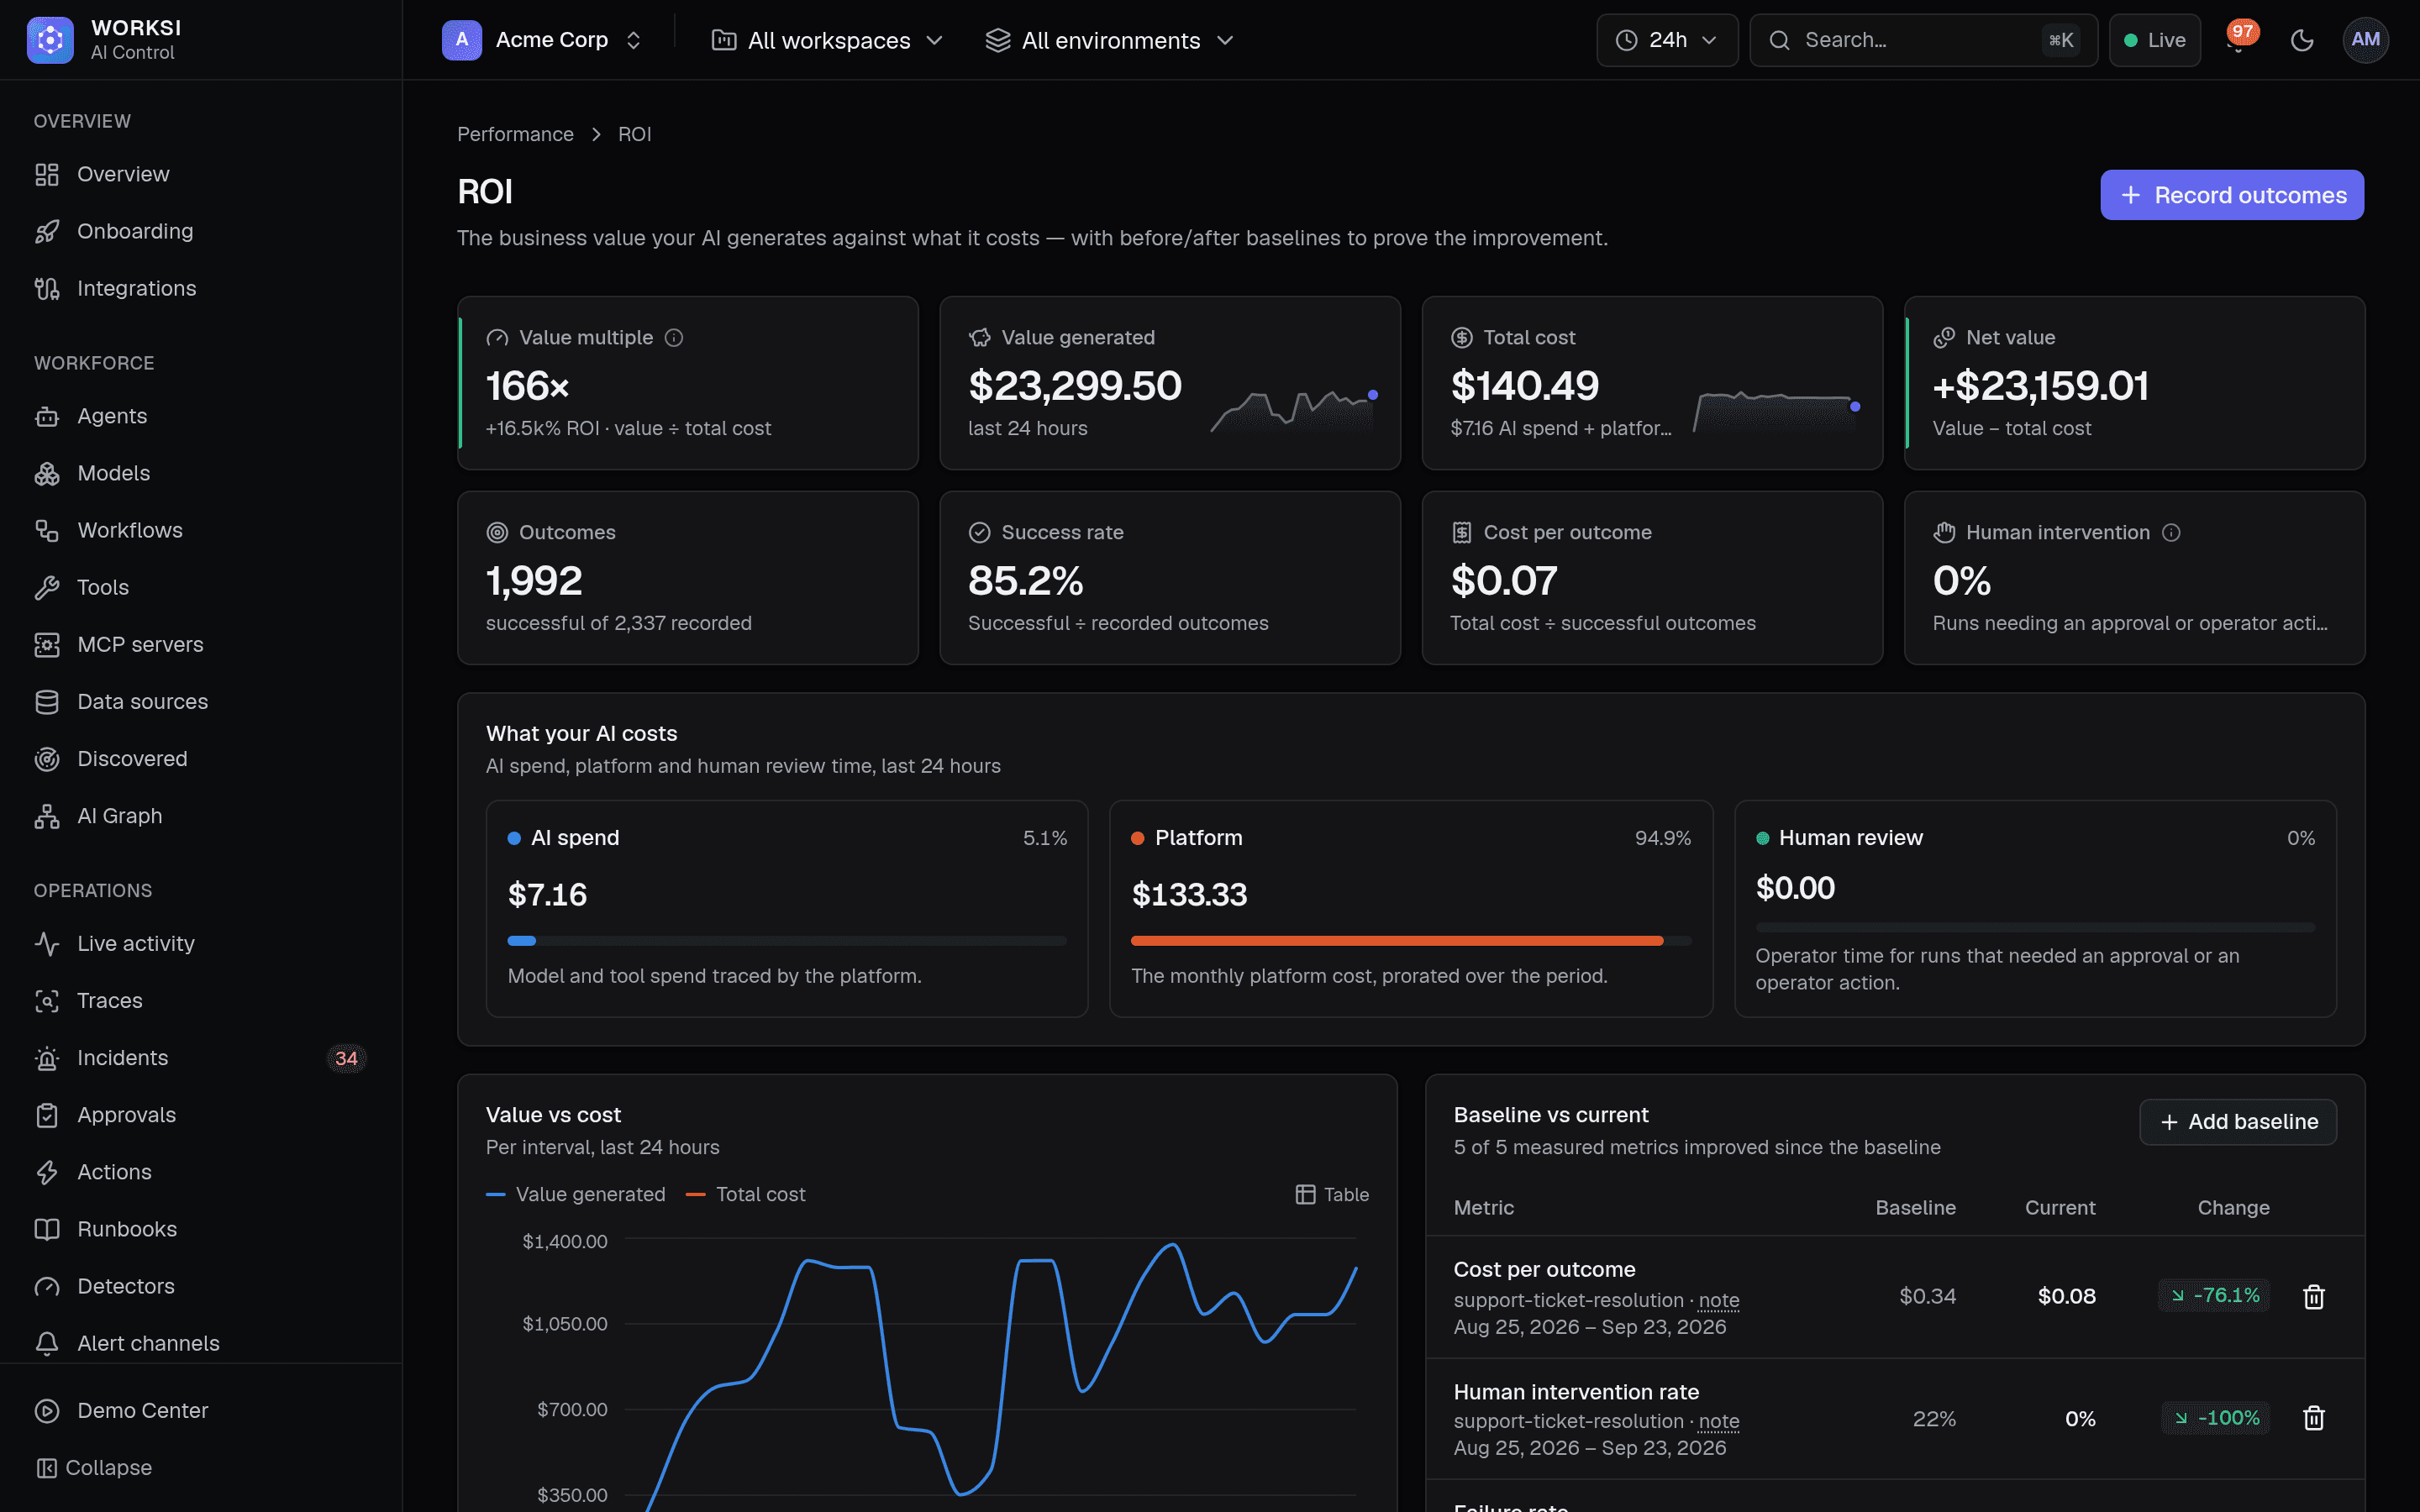Expand All environments dropdown

click(x=1110, y=40)
